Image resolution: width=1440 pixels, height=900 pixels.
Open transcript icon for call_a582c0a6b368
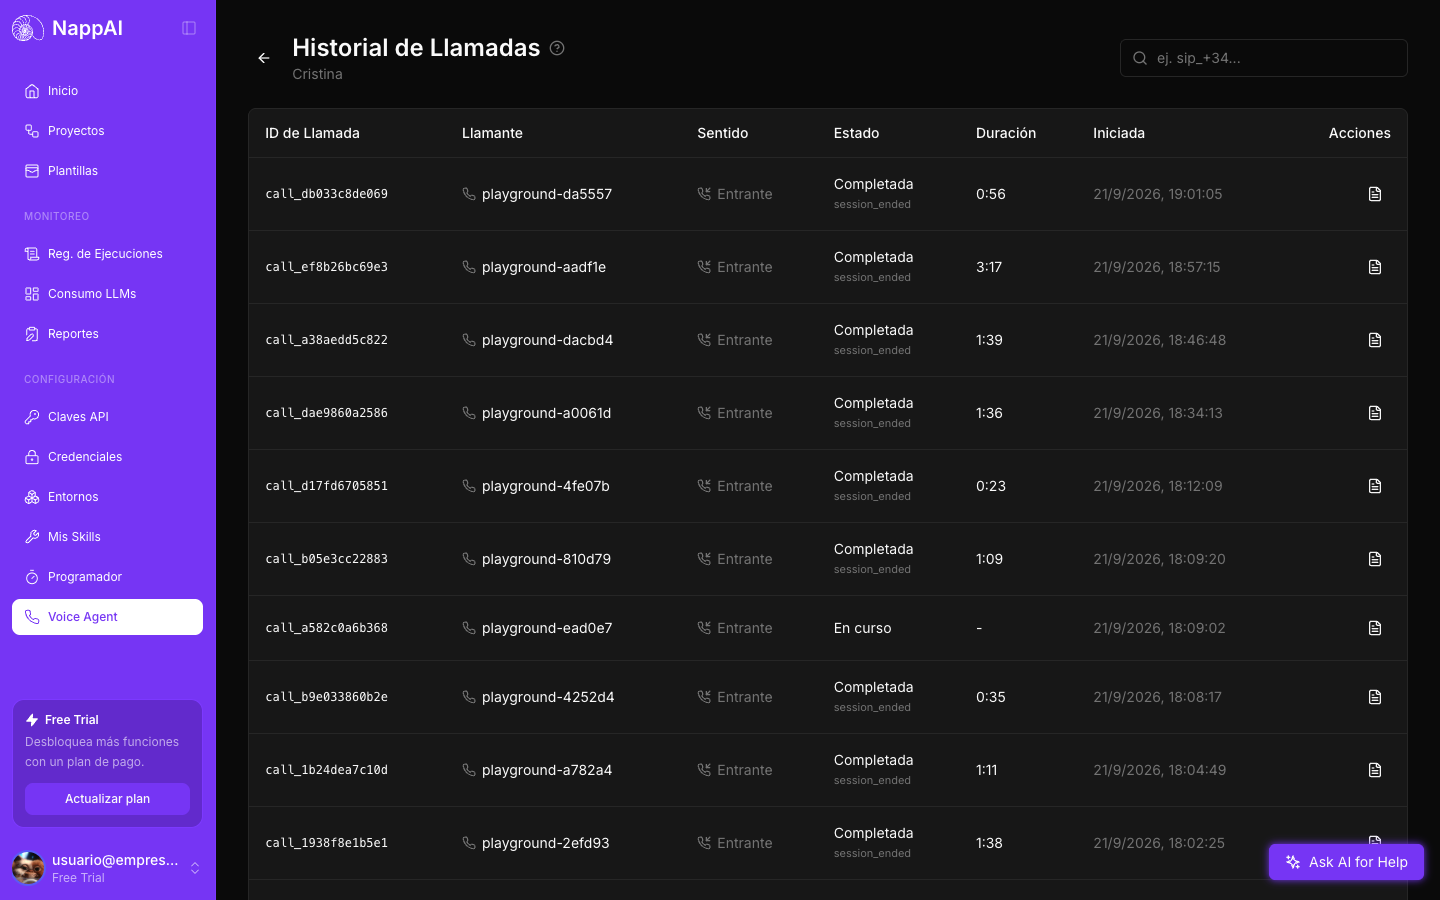(1375, 628)
